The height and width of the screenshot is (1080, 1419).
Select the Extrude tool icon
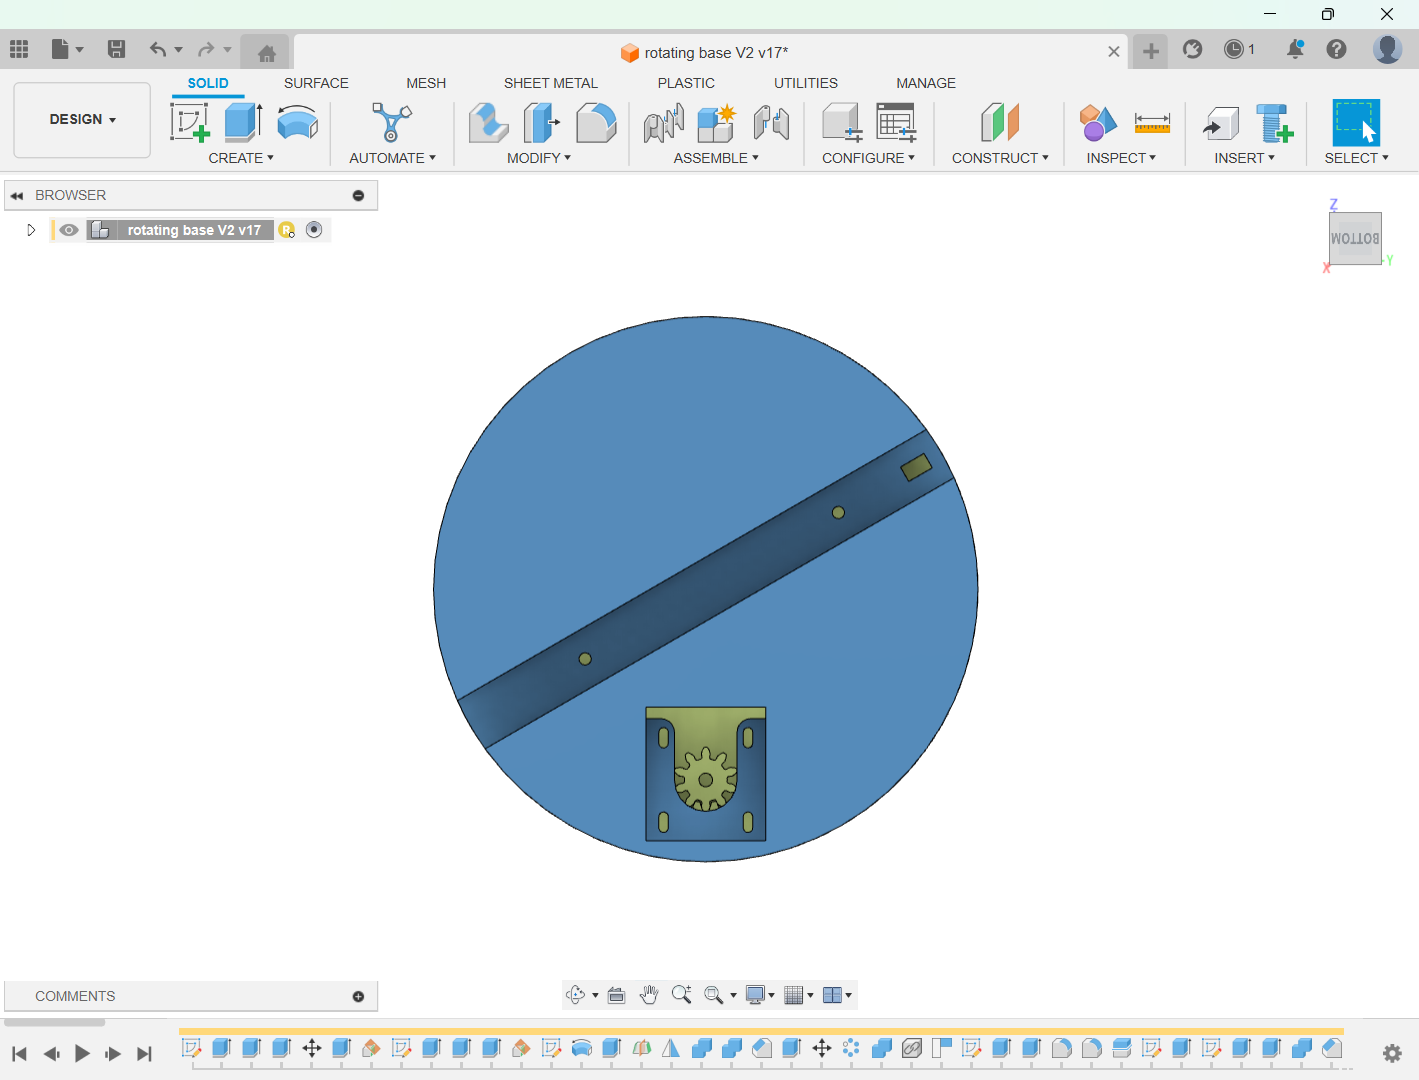243,123
